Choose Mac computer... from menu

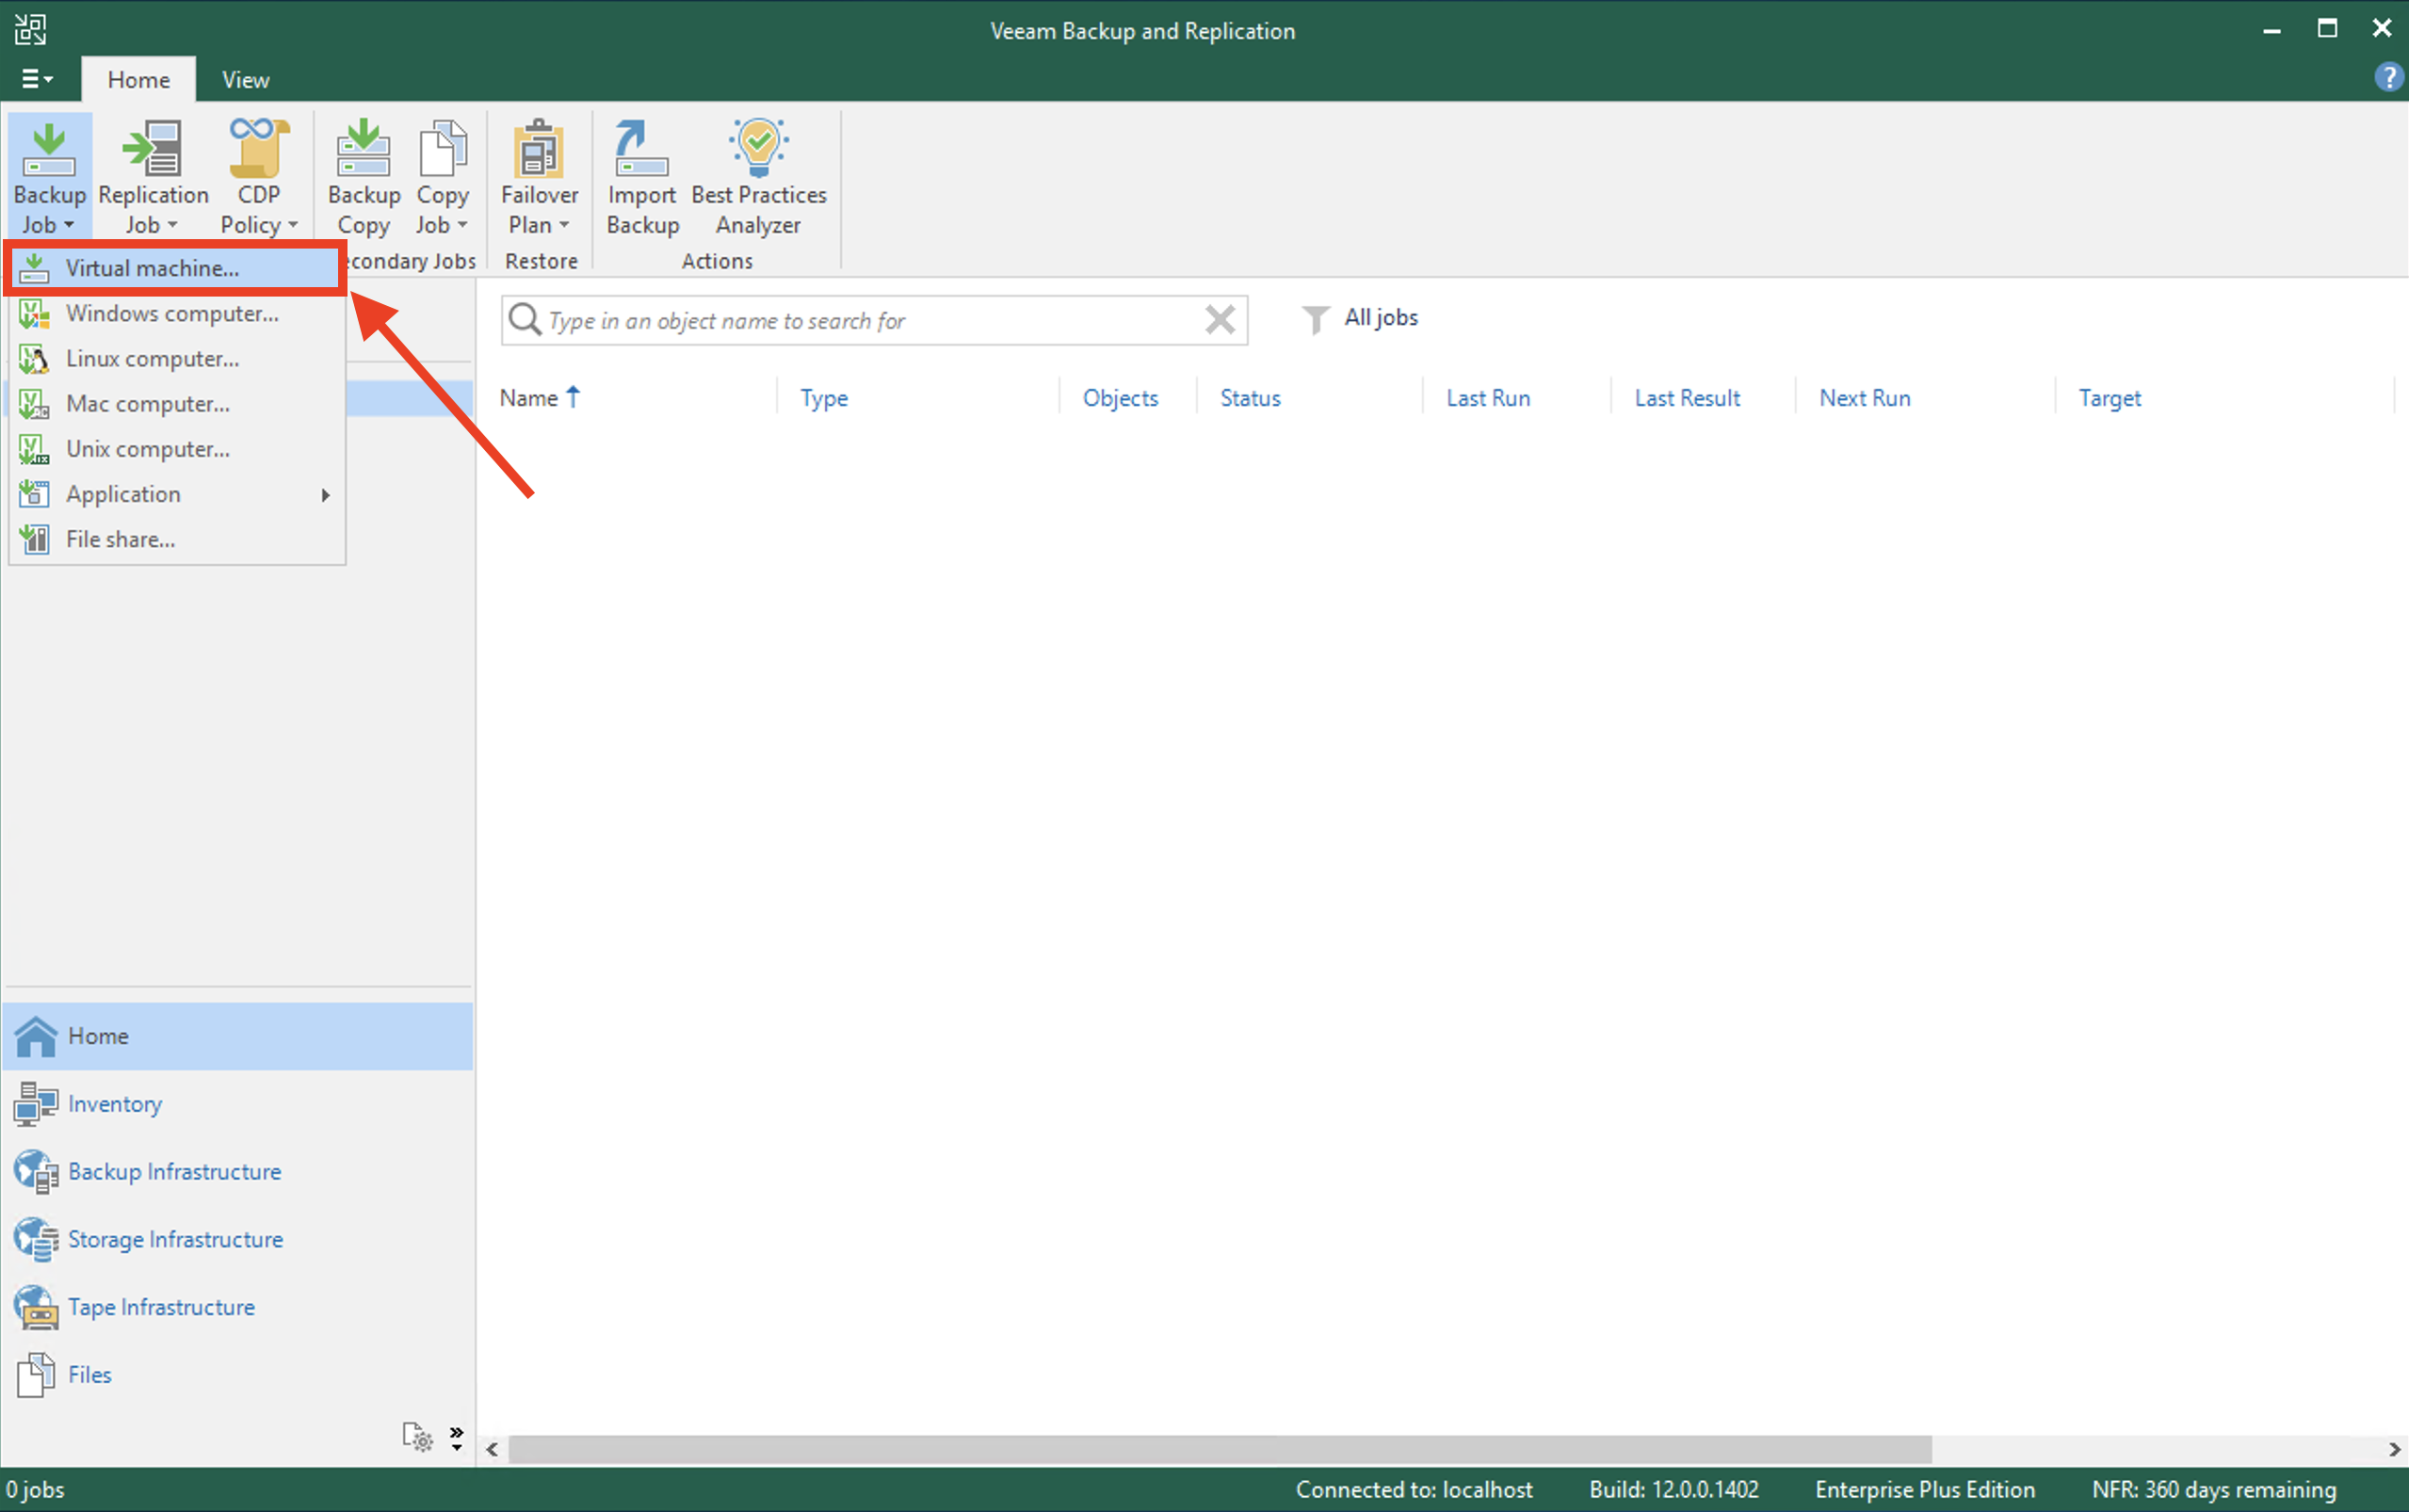pyautogui.click(x=176, y=403)
